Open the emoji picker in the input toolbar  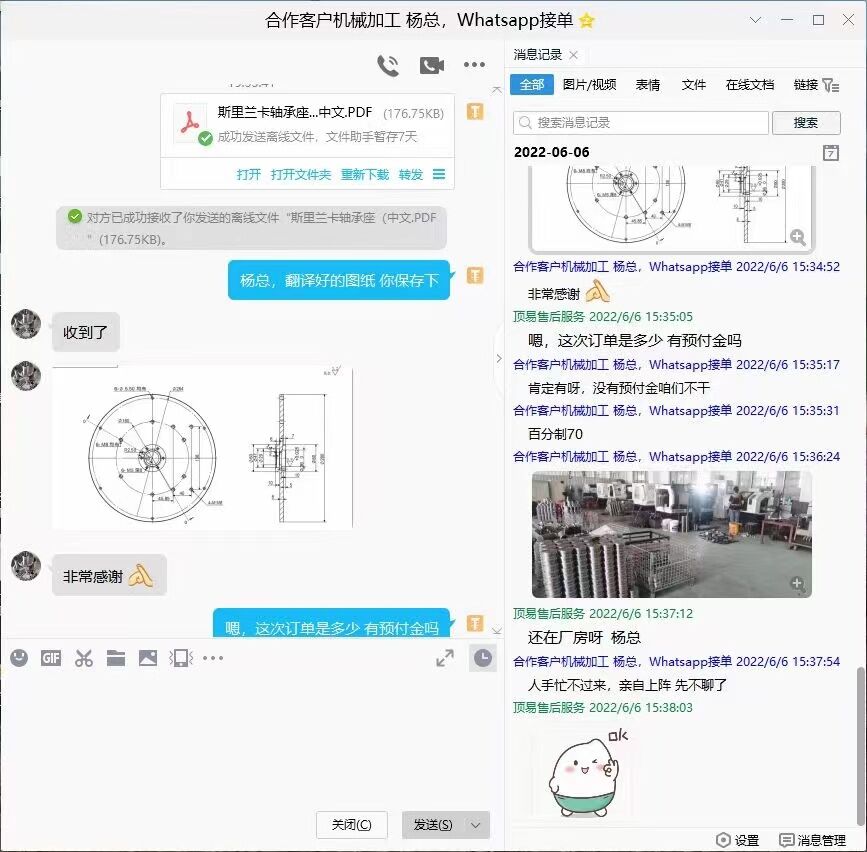(x=19, y=658)
